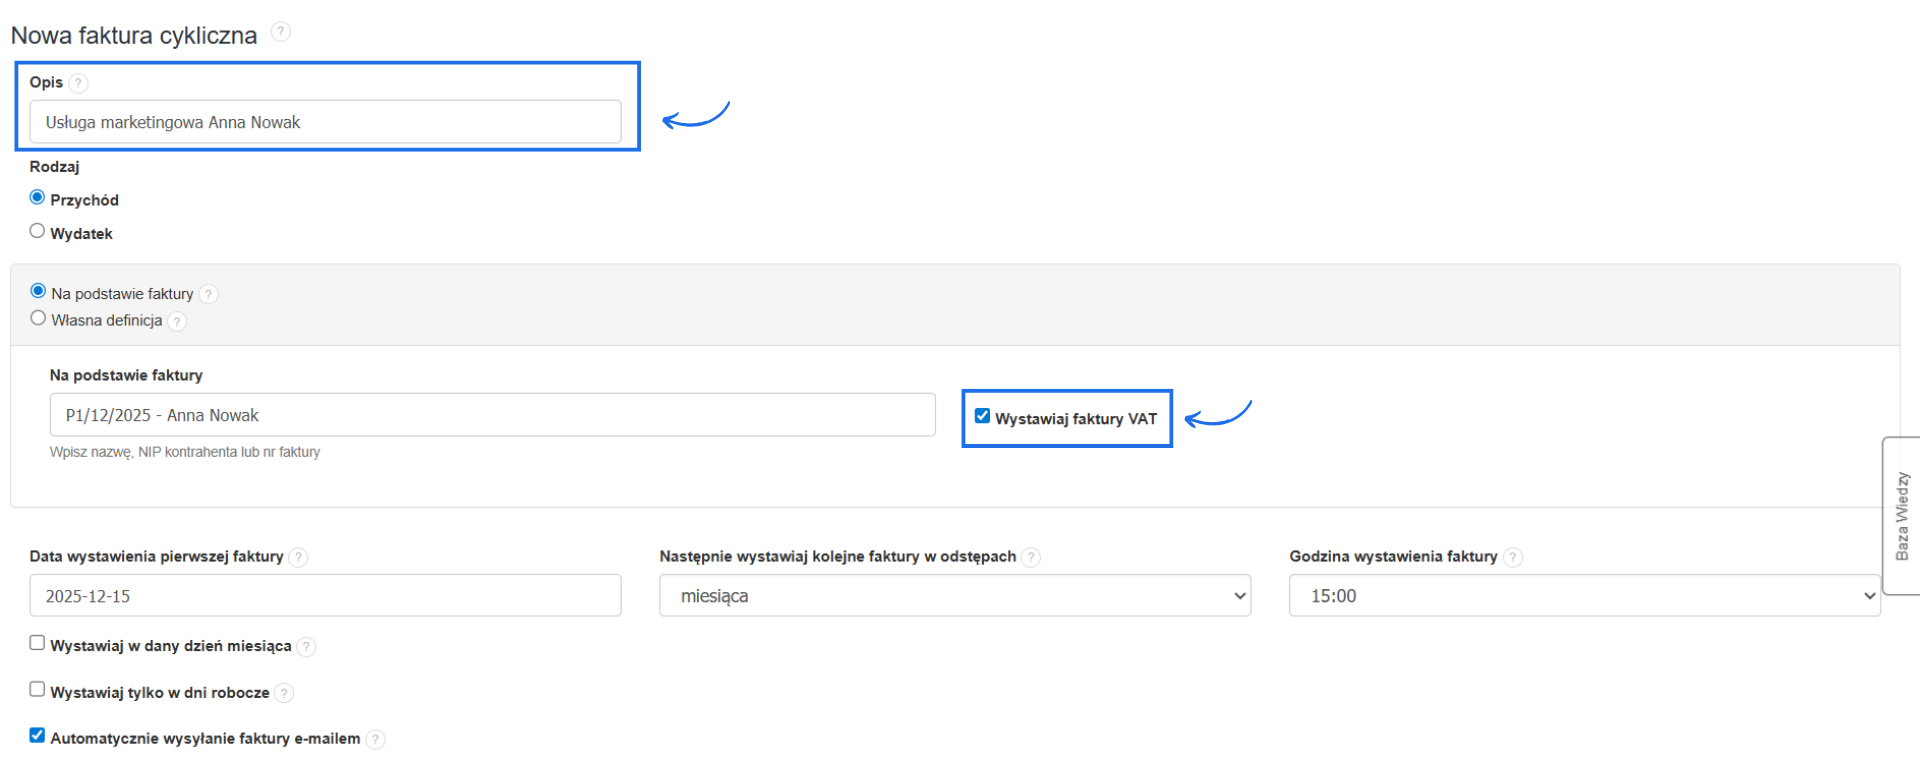Disable Automatycznie wysyłanie faktury e-mailem

click(37, 735)
